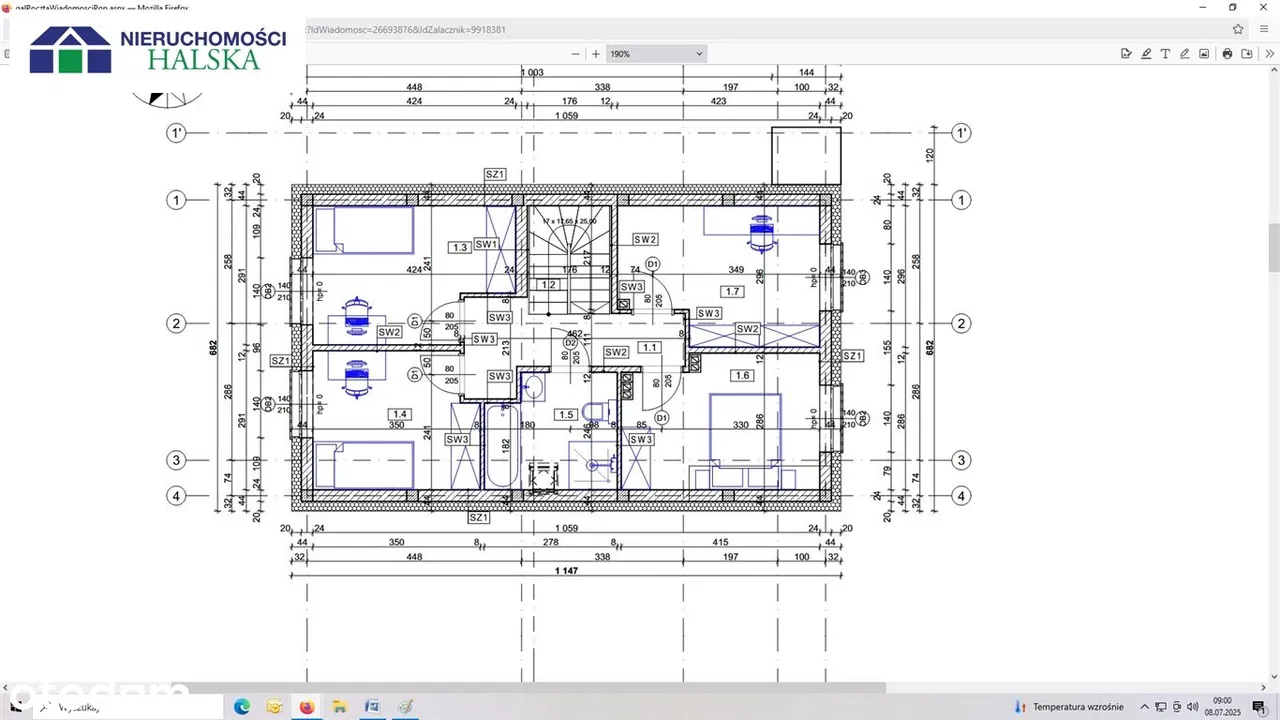Select the freehand draw tool
This screenshot has height=720, width=1280.
click(1185, 54)
